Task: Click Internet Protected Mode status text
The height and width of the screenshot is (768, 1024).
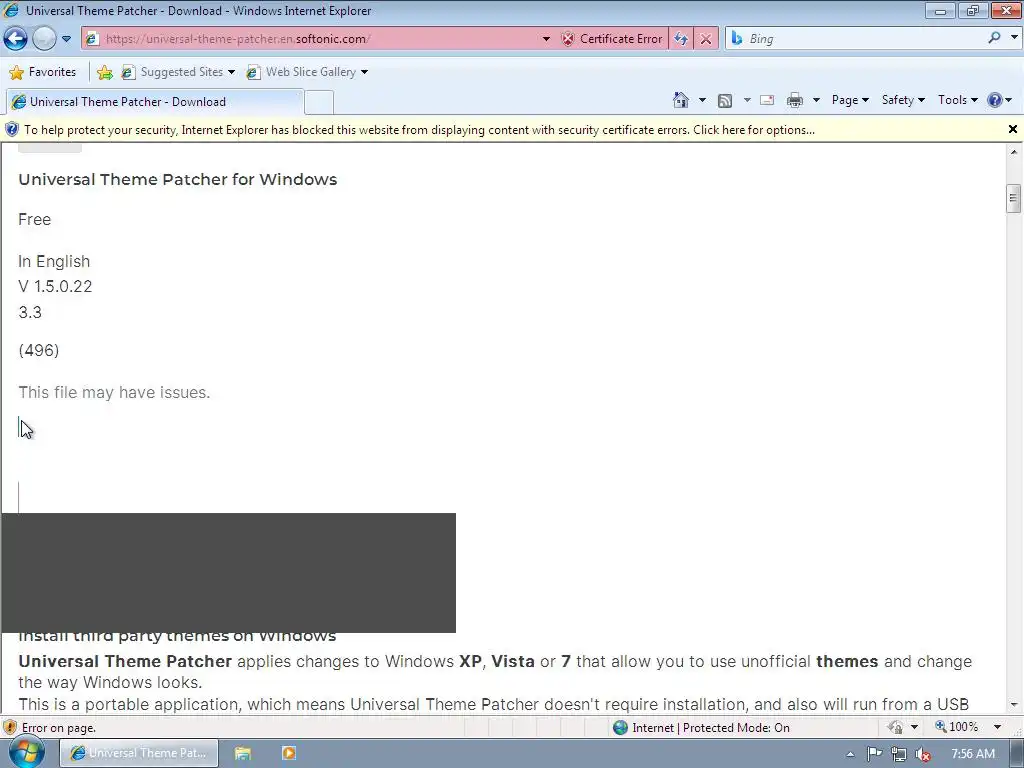Action: pyautogui.click(x=711, y=728)
